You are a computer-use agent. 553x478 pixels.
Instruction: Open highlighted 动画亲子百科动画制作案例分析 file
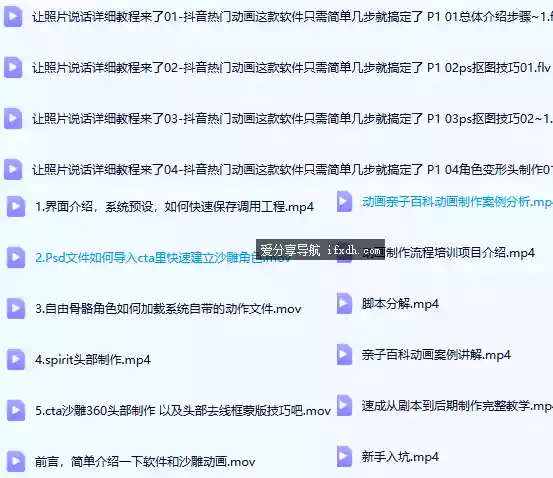click(x=457, y=202)
